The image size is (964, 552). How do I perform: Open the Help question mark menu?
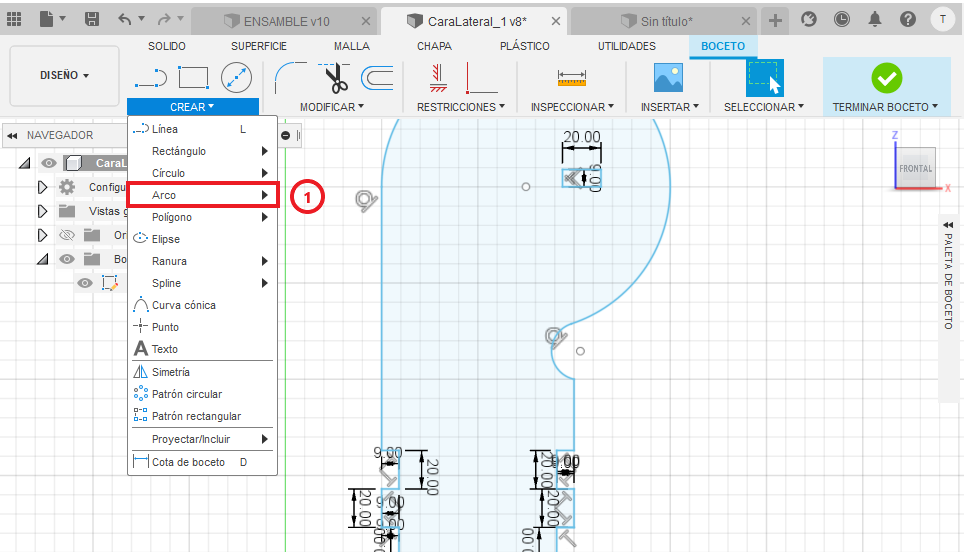(x=907, y=19)
